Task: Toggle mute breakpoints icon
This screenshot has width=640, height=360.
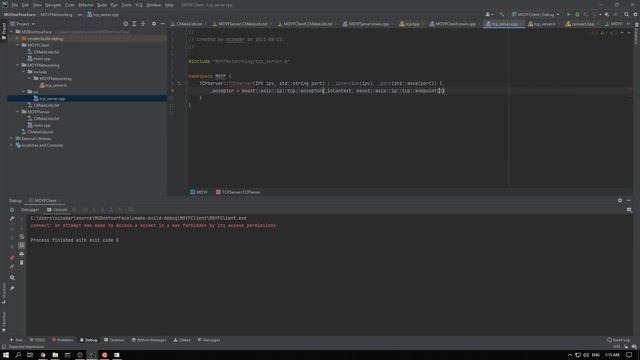Action: coord(12,267)
